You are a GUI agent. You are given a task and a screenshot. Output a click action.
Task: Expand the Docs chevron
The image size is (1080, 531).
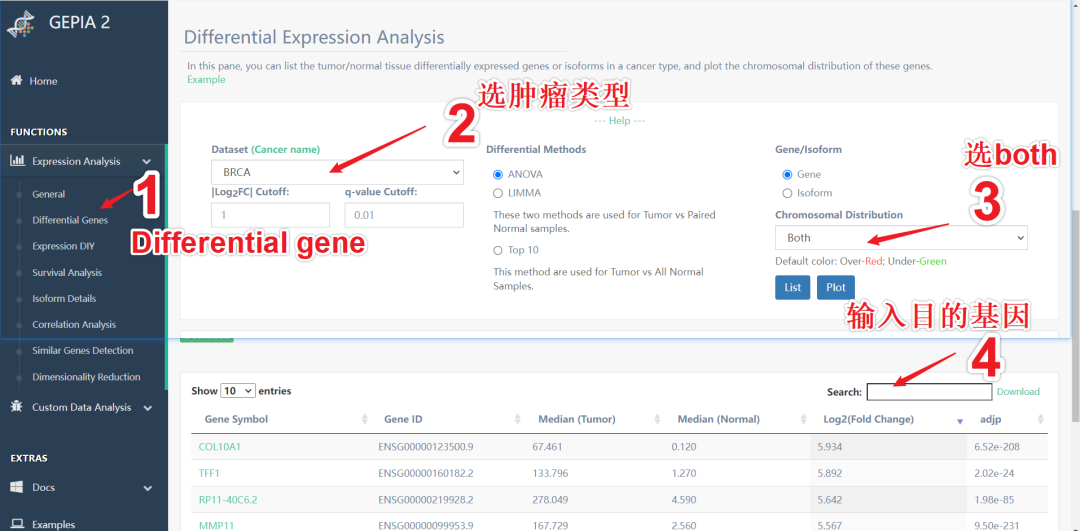[x=147, y=488]
